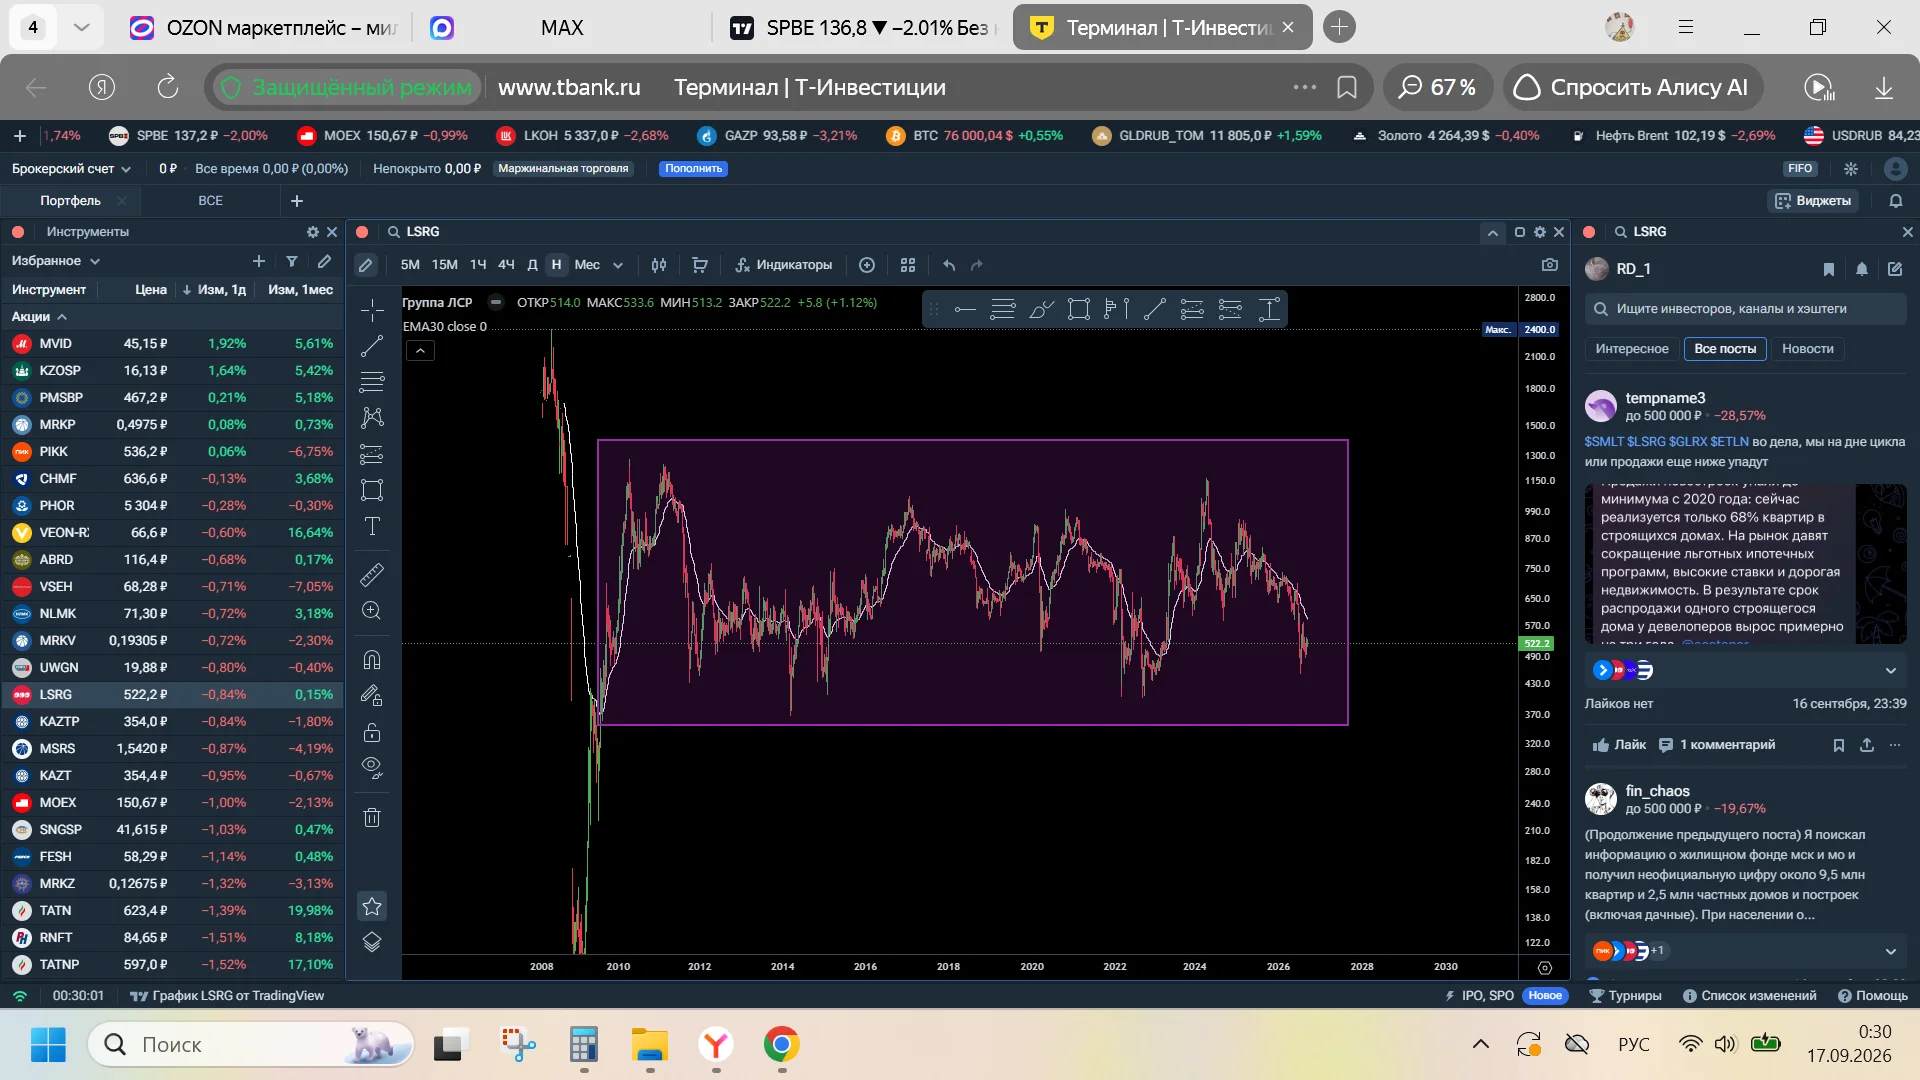Open File Explorer from the Windows taskbar
The height and width of the screenshot is (1080, 1920).
650,1045
